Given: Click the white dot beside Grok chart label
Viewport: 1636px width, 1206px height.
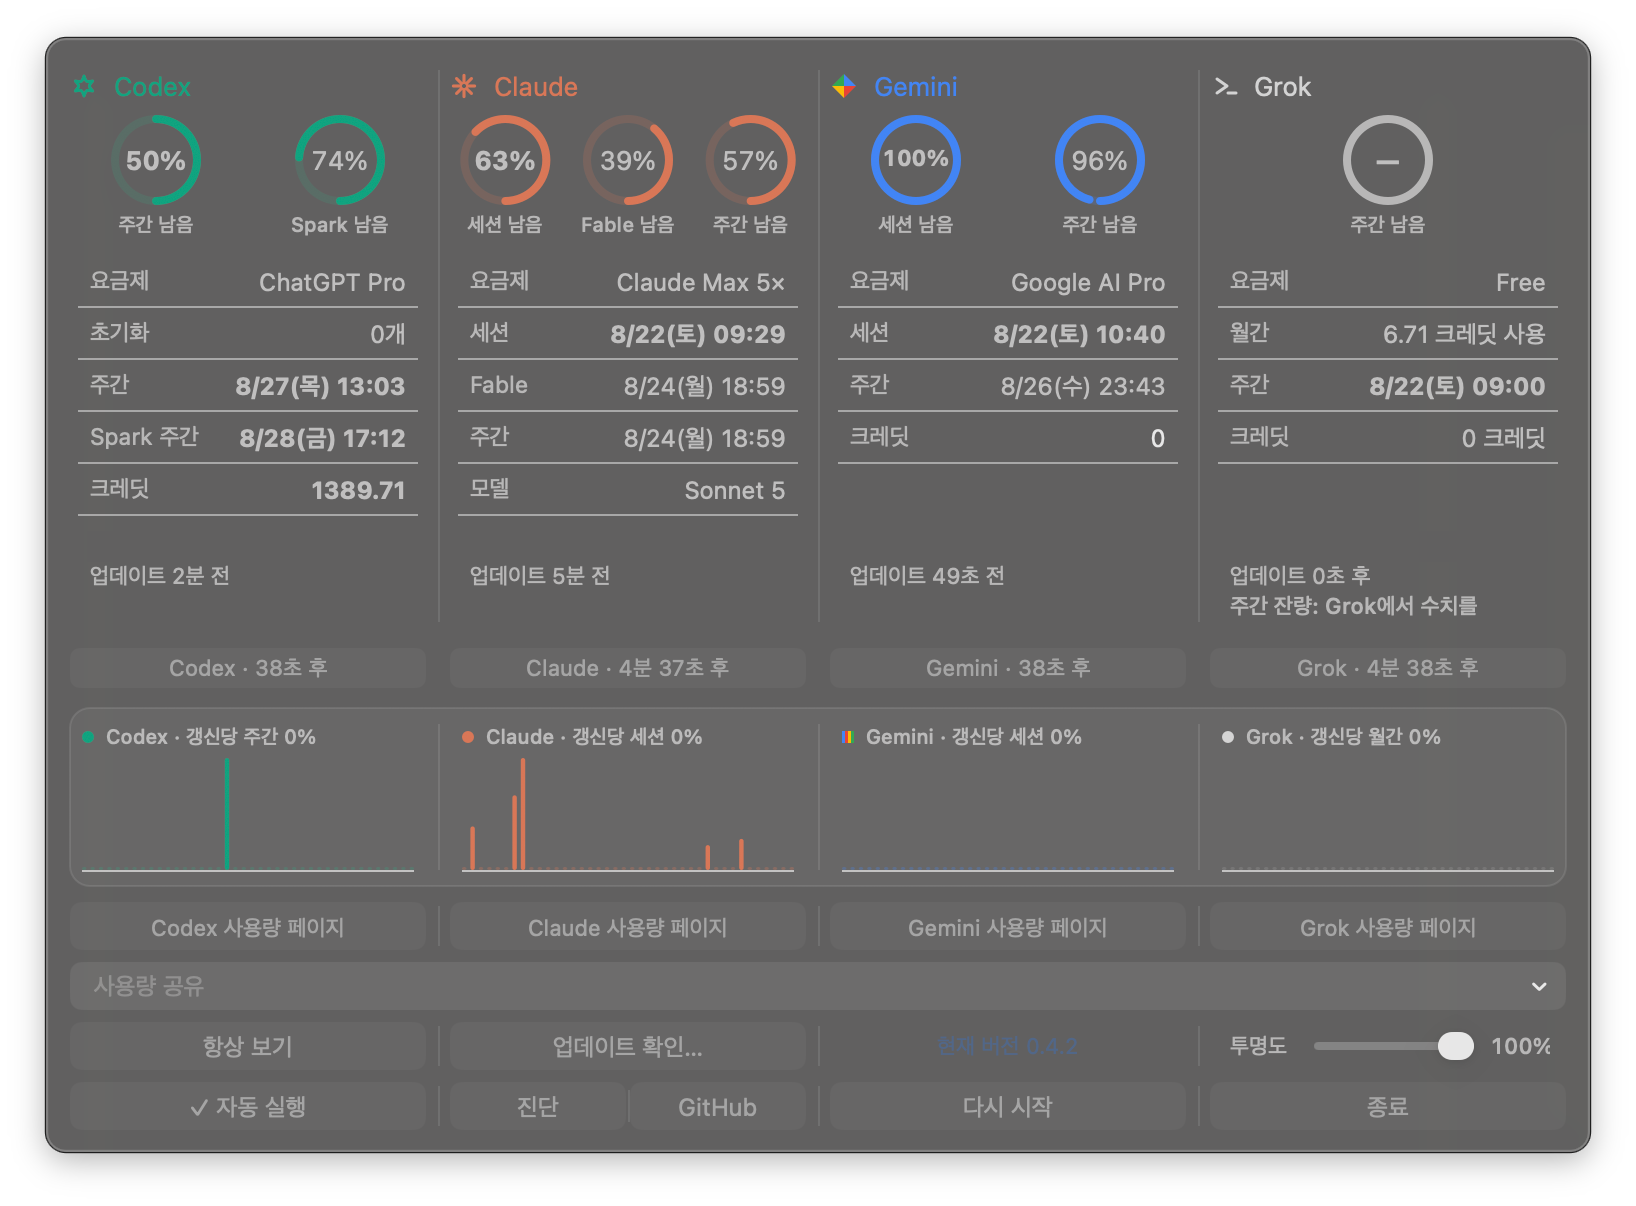Looking at the screenshot, I should point(1228,737).
